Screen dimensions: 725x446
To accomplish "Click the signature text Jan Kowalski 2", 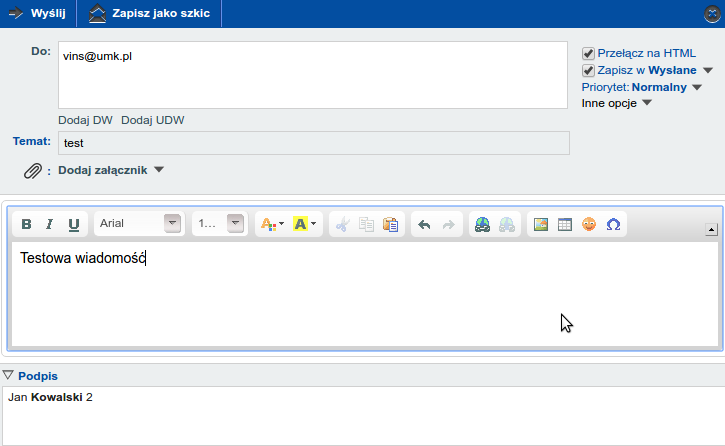I will click(50, 397).
